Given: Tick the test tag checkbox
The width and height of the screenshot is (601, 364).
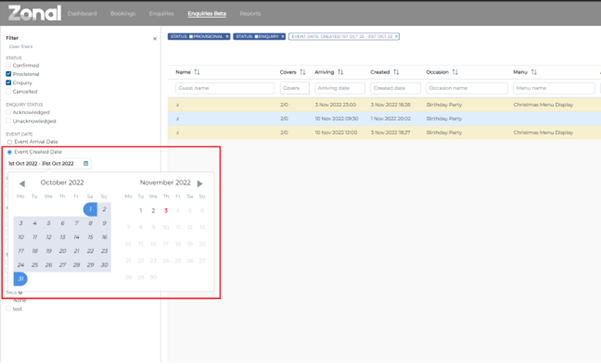Looking at the screenshot, I should (8, 309).
